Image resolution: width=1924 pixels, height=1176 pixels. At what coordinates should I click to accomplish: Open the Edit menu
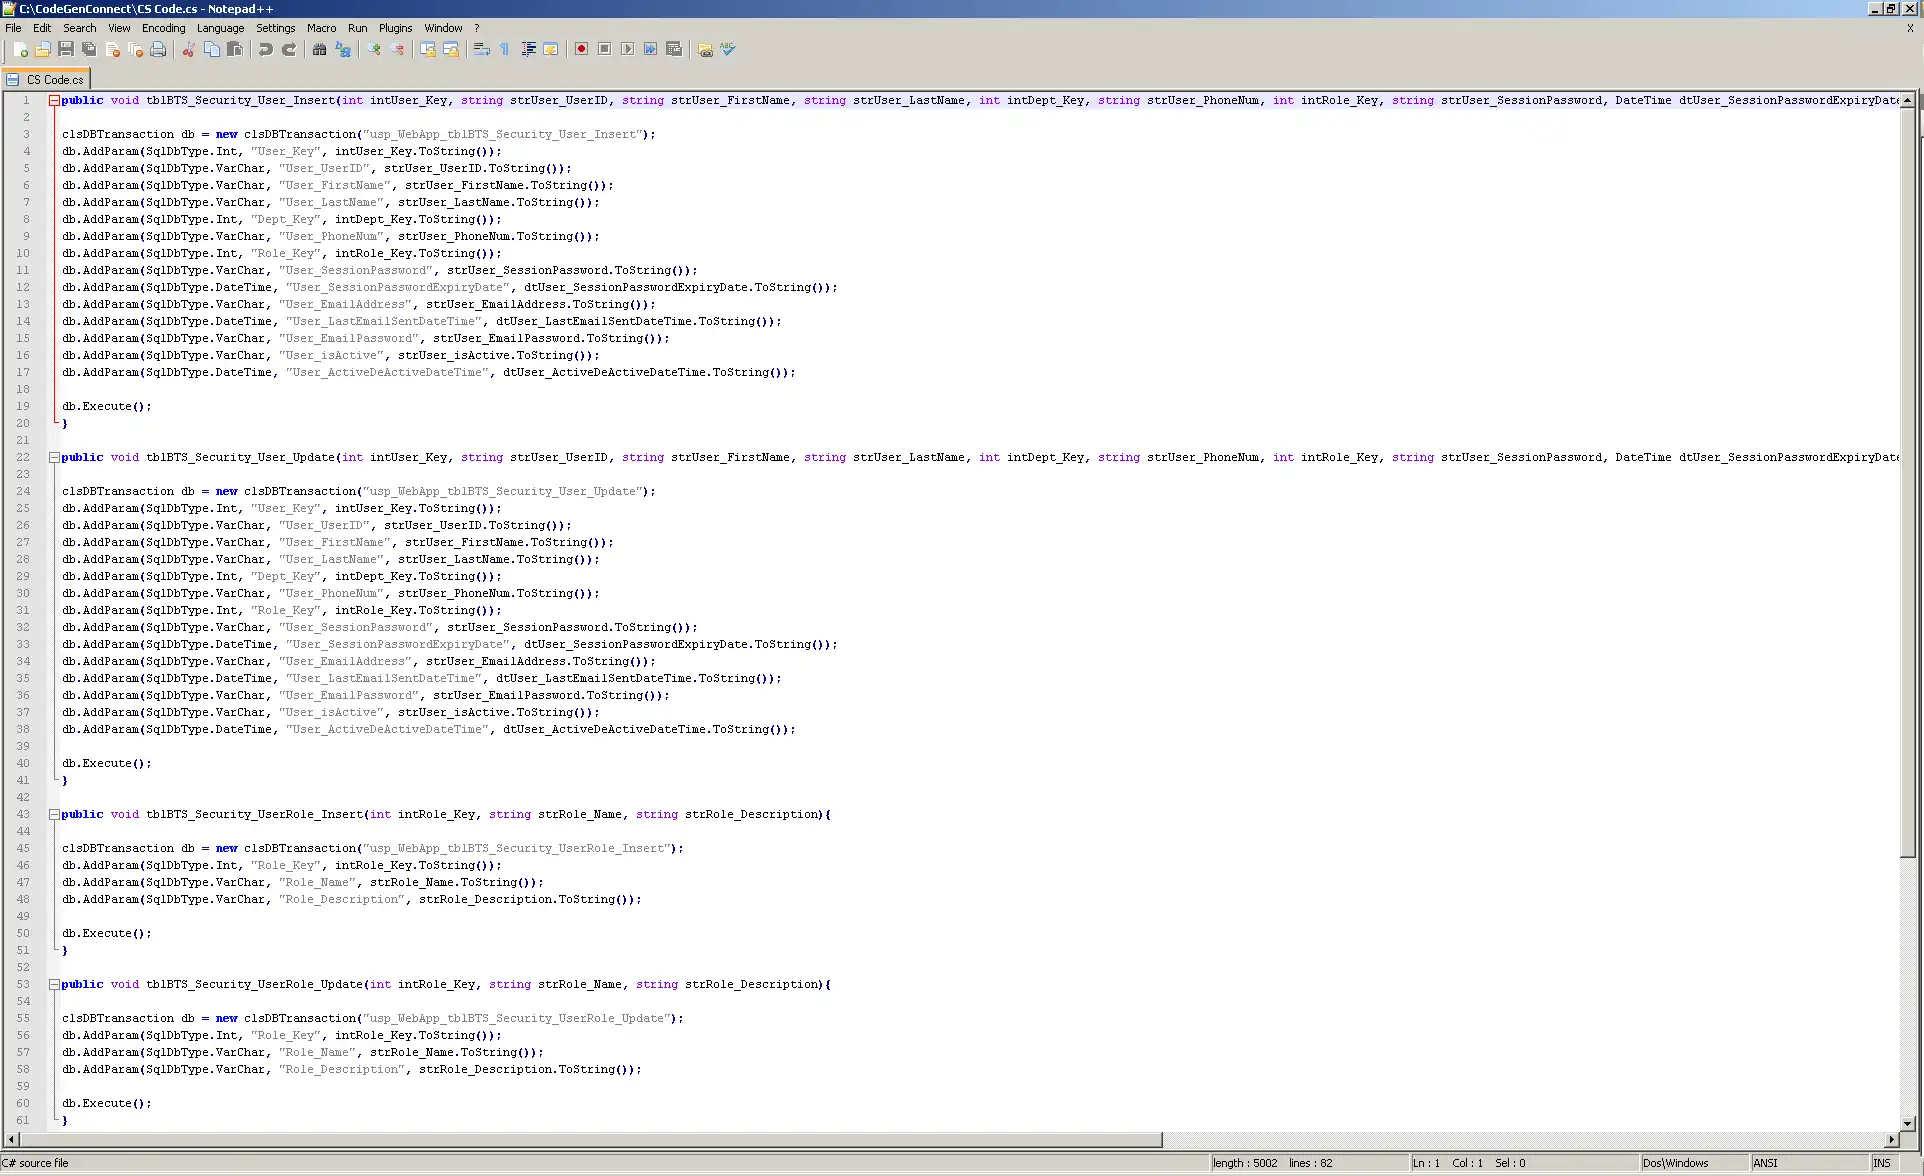coord(42,28)
